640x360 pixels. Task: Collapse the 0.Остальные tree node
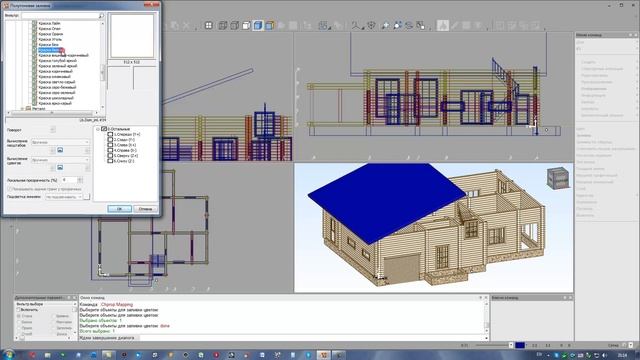[98, 129]
